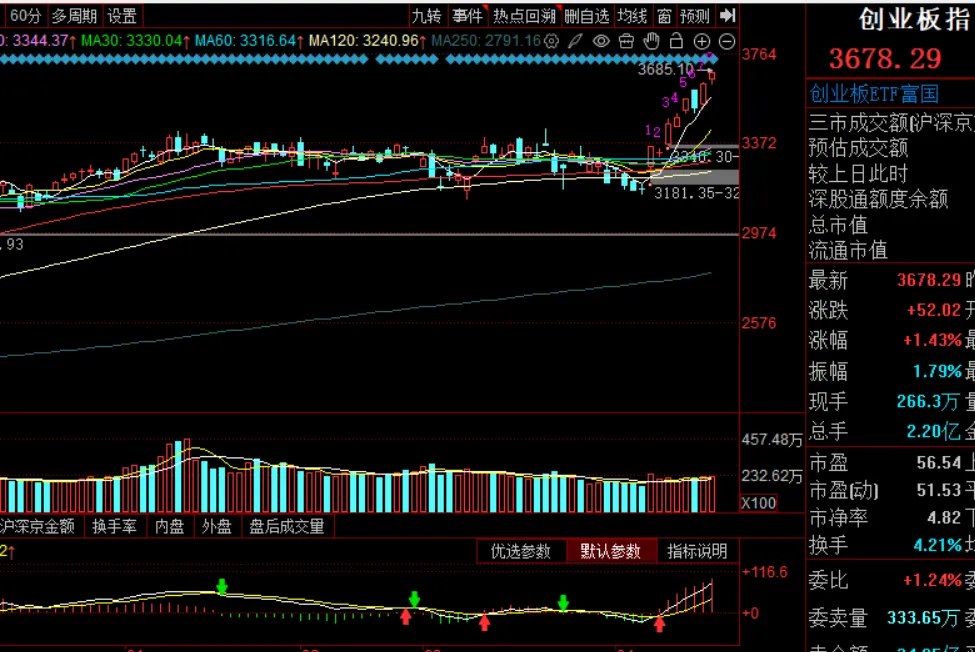Click the first green MACD sell arrow
Viewport: 975px width, 652px height.
pyautogui.click(x=221, y=585)
